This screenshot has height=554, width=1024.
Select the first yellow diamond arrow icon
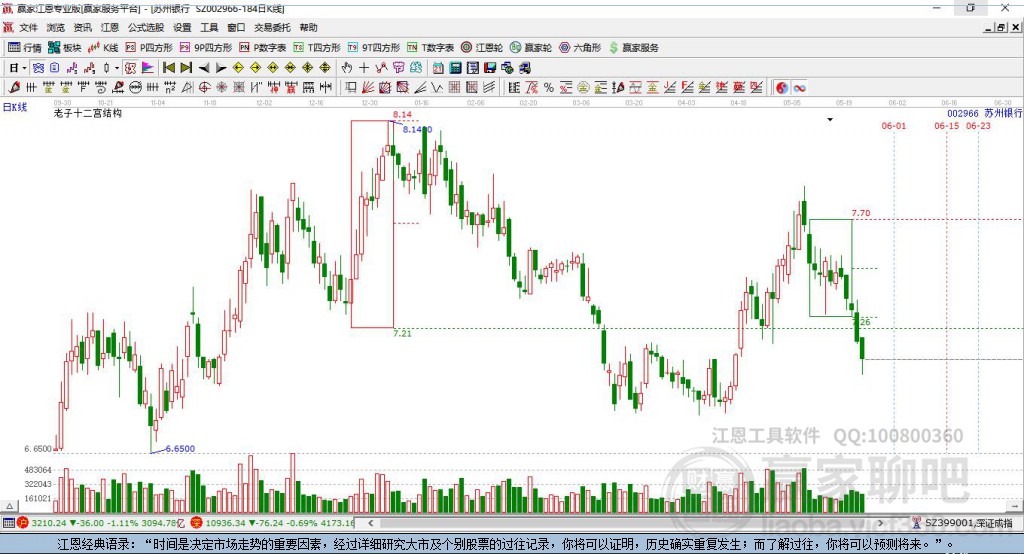point(238,68)
